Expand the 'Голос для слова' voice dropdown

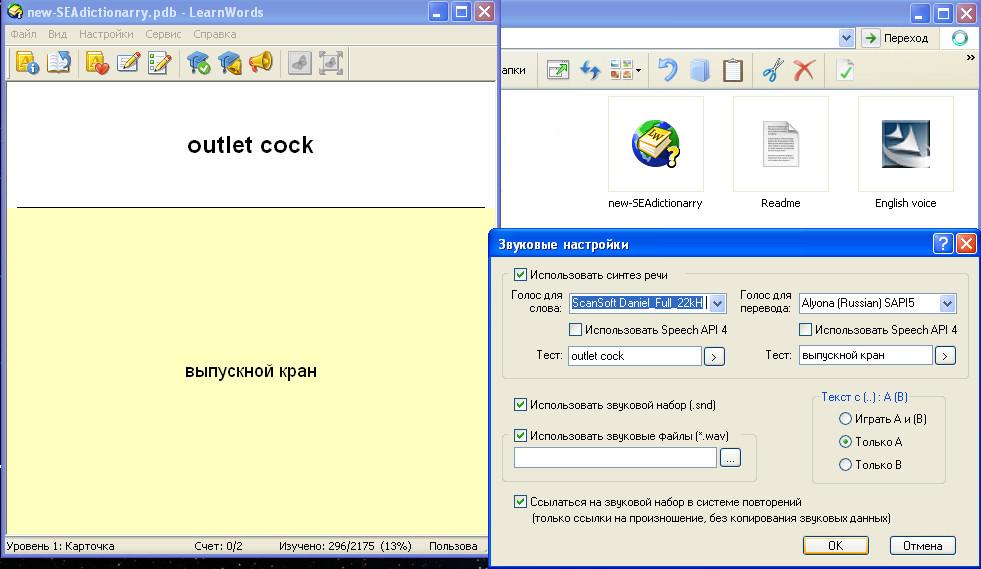[x=716, y=303]
